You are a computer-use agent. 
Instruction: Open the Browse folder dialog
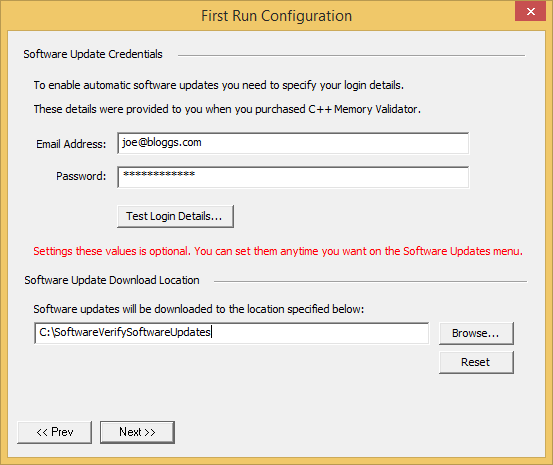pos(476,333)
